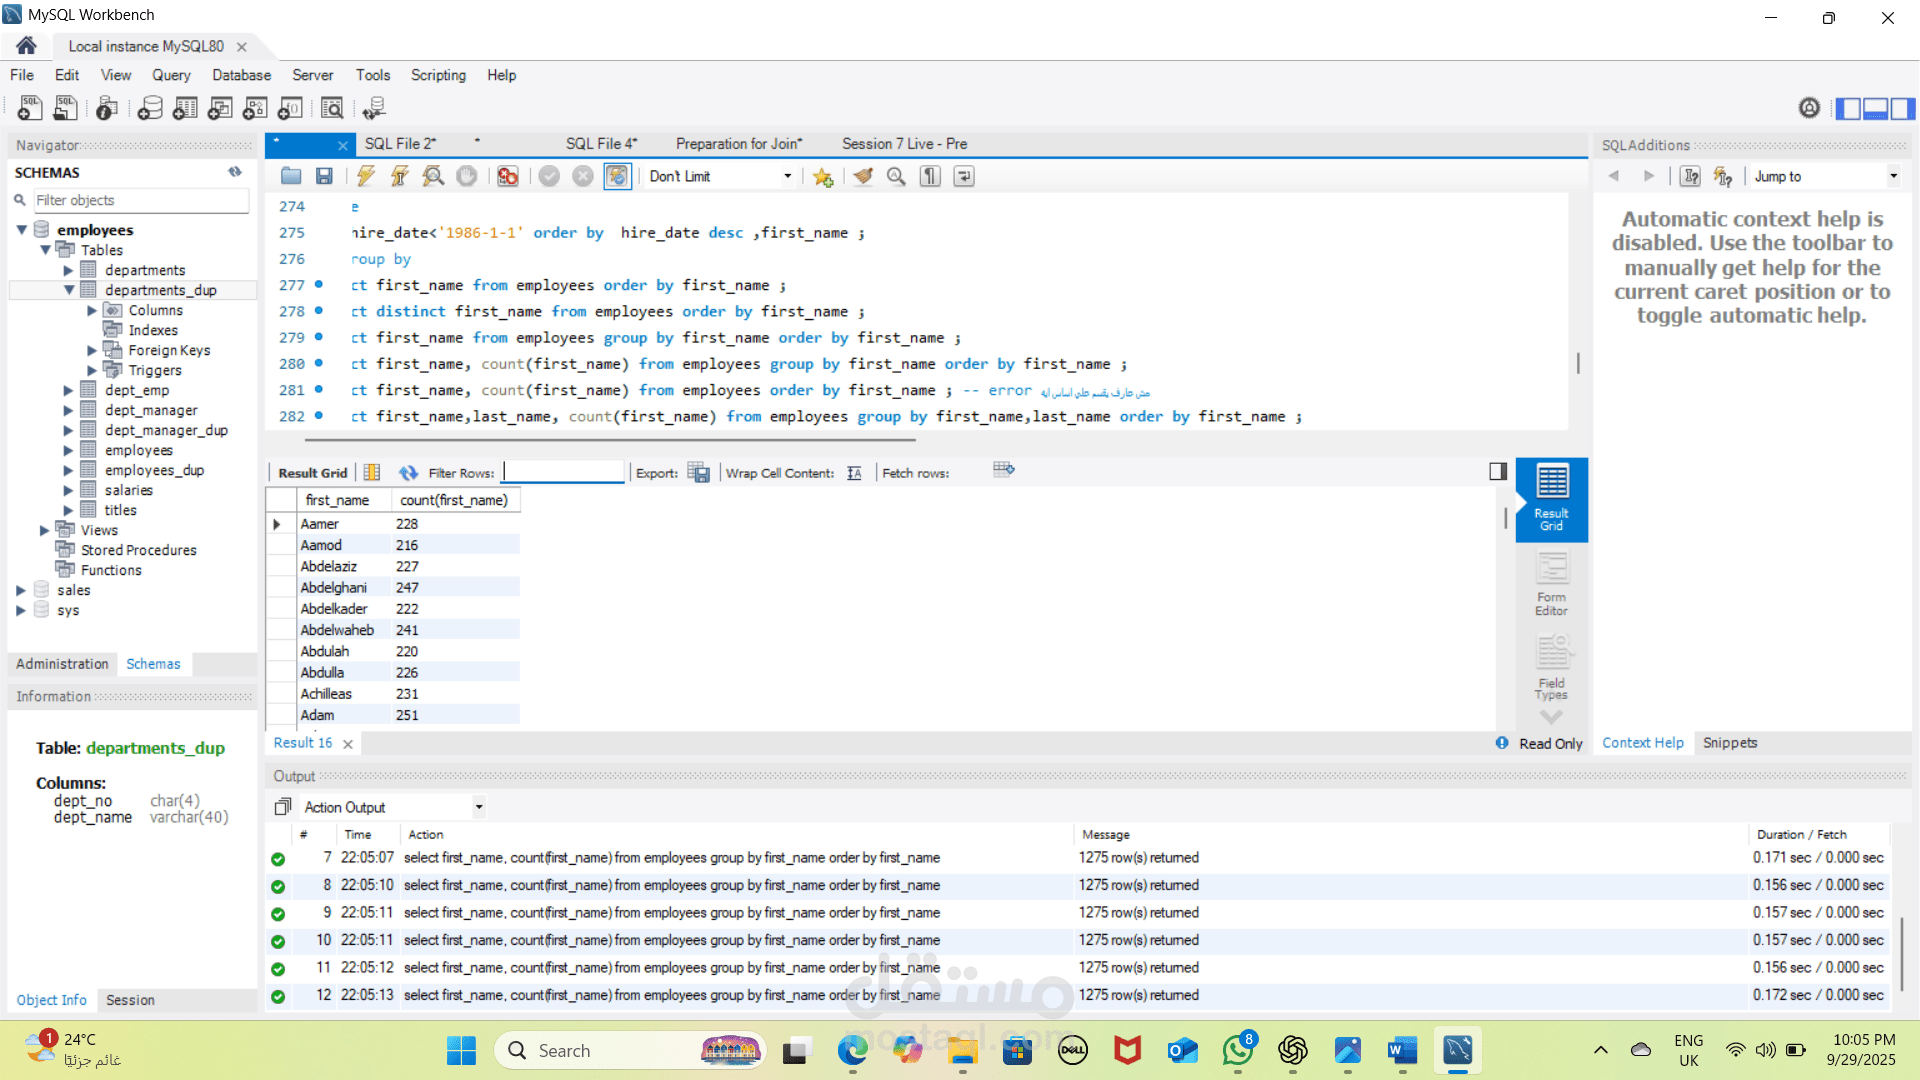The image size is (1920, 1080).
Task: Expand the salaries table node
Action: pyautogui.click(x=69, y=490)
